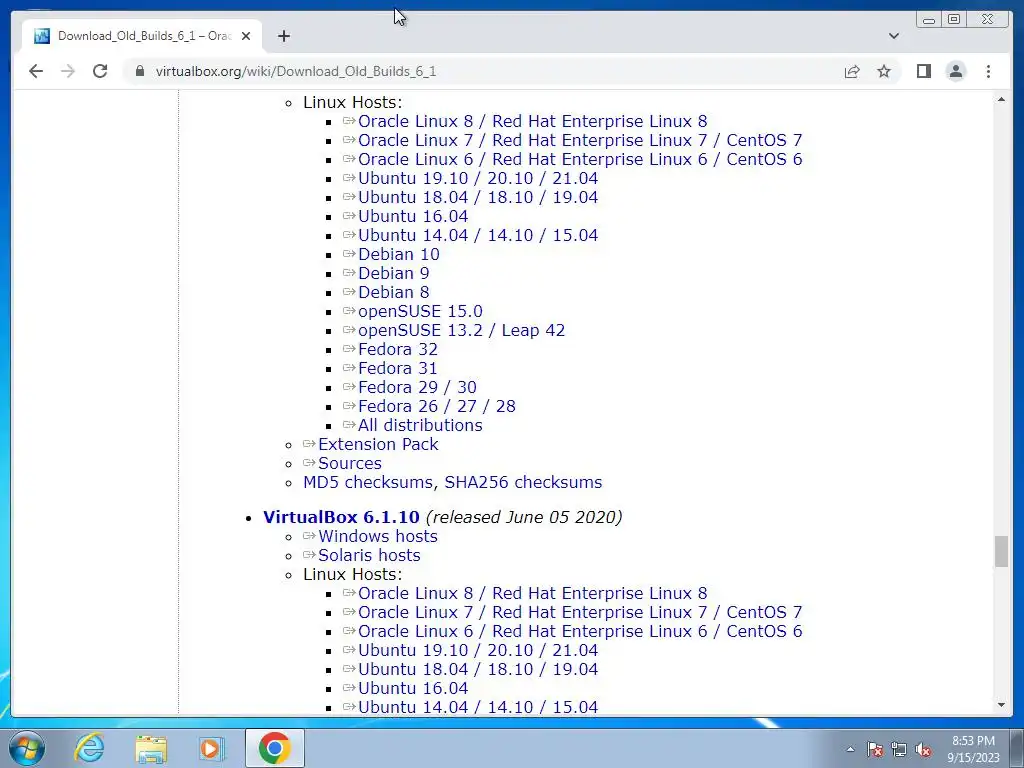Open the Extension Pack link
Screen dimensions: 1024x768
point(378,444)
